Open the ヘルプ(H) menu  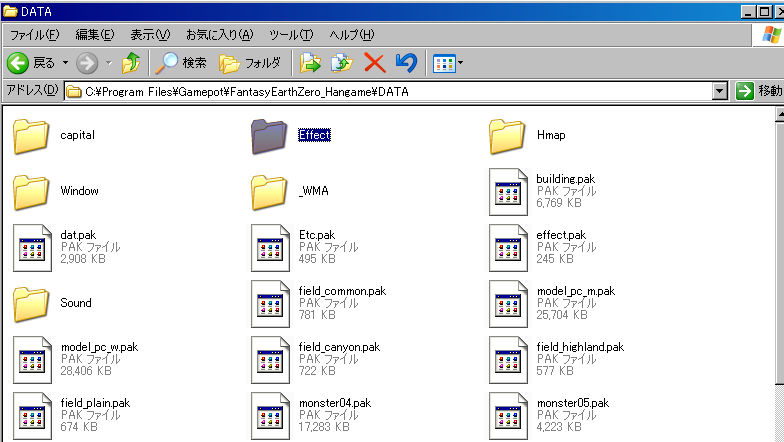[352, 34]
